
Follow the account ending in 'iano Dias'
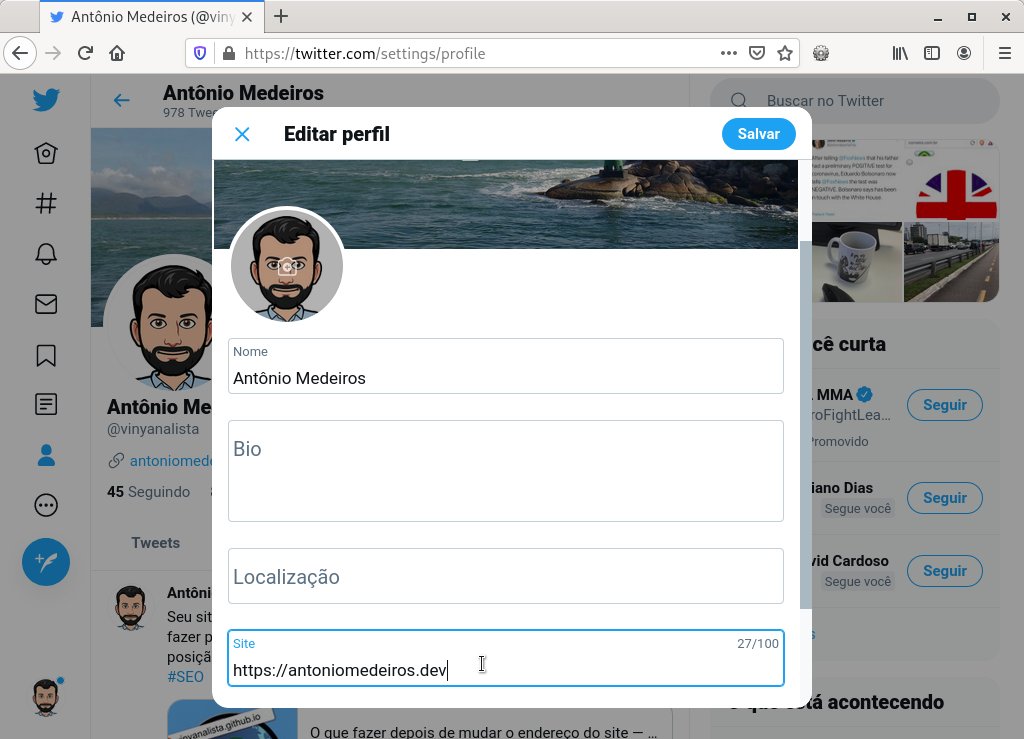point(944,498)
